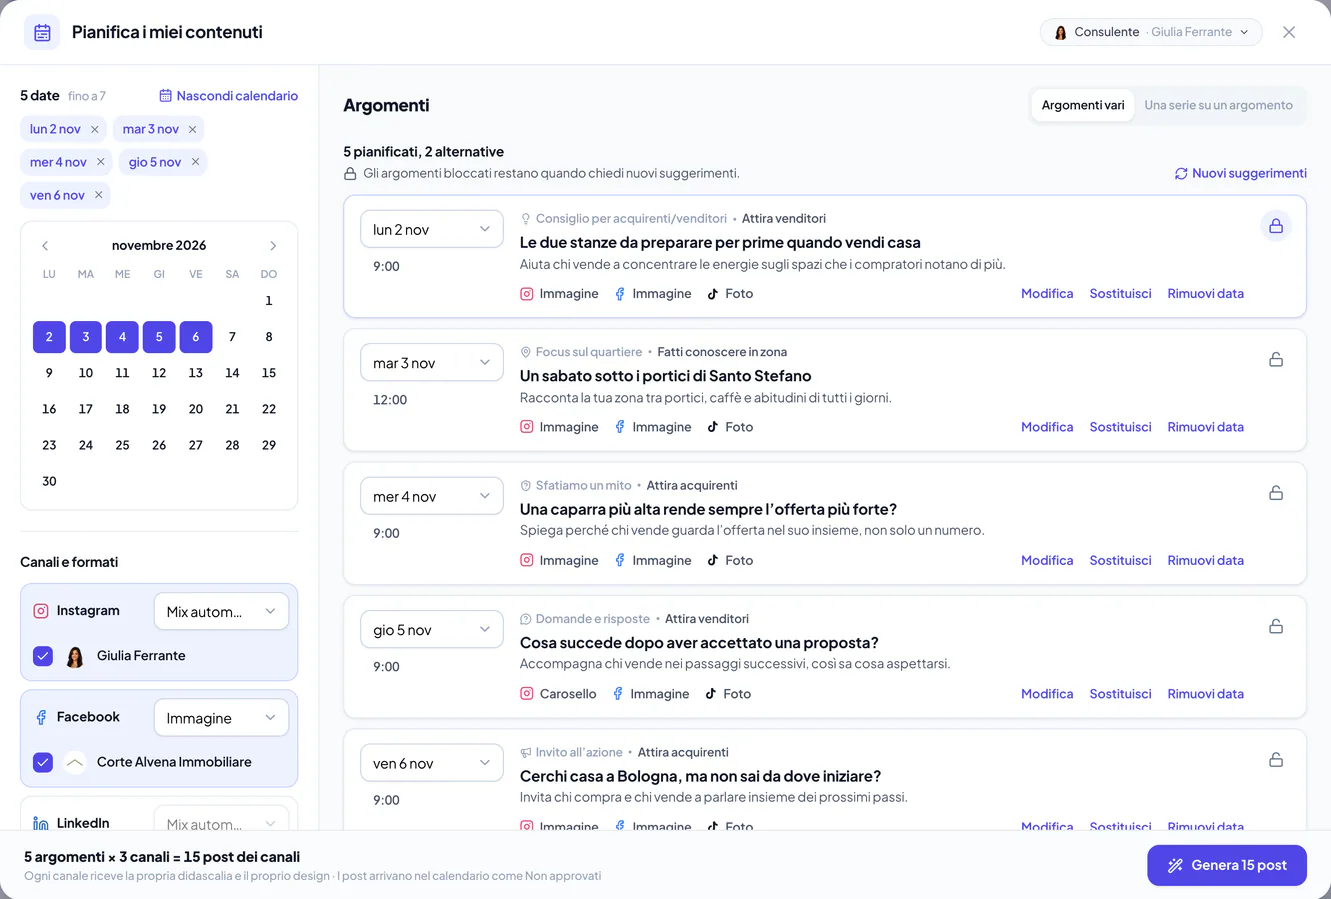
Task: Click Facebook Immagine icon on caparra topic
Action: click(620, 561)
